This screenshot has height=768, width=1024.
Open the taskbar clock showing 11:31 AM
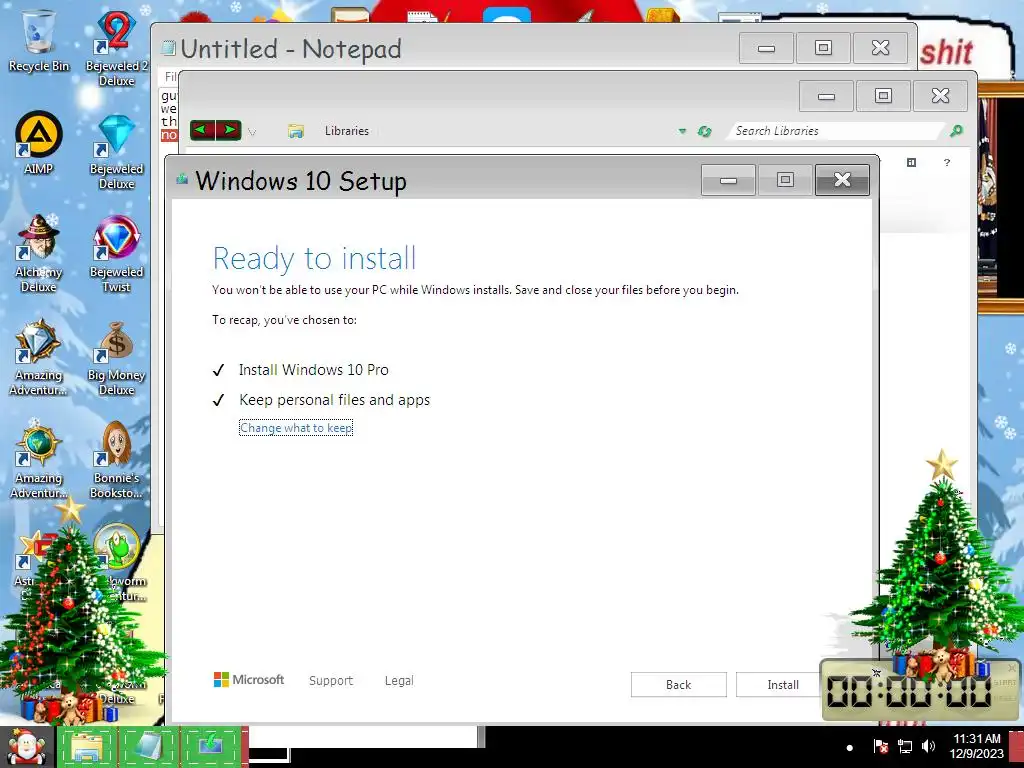[976, 746]
